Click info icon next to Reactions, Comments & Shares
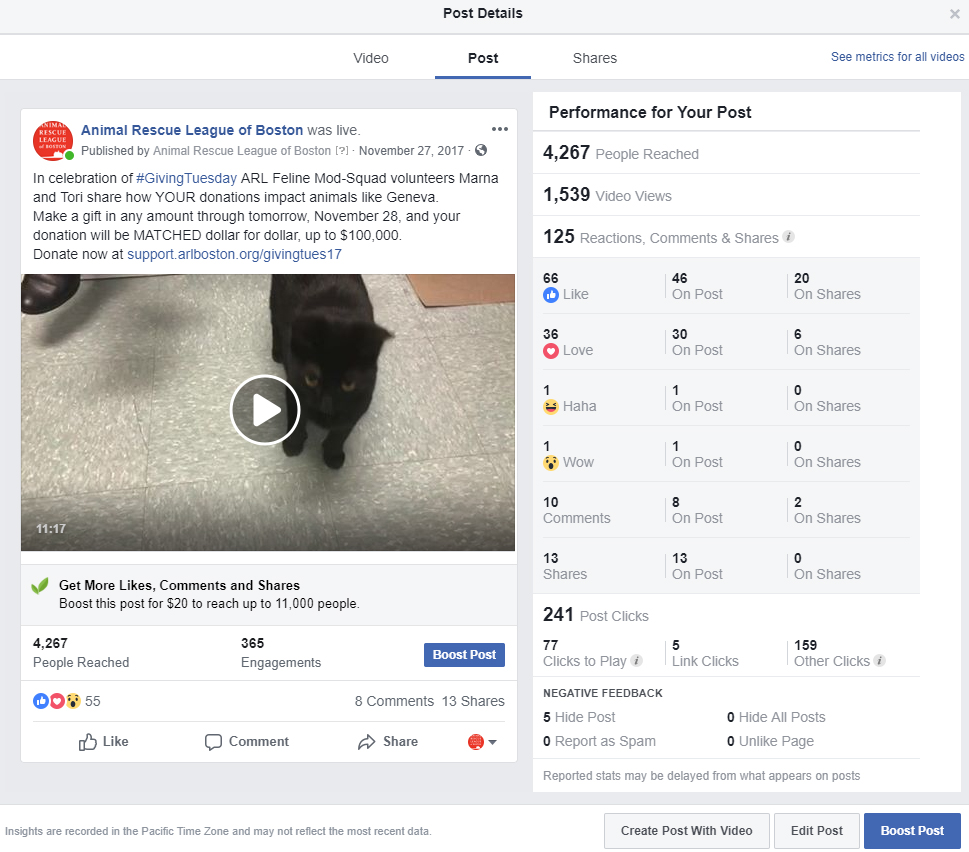Viewport: 969px width, 852px height. [x=789, y=237]
